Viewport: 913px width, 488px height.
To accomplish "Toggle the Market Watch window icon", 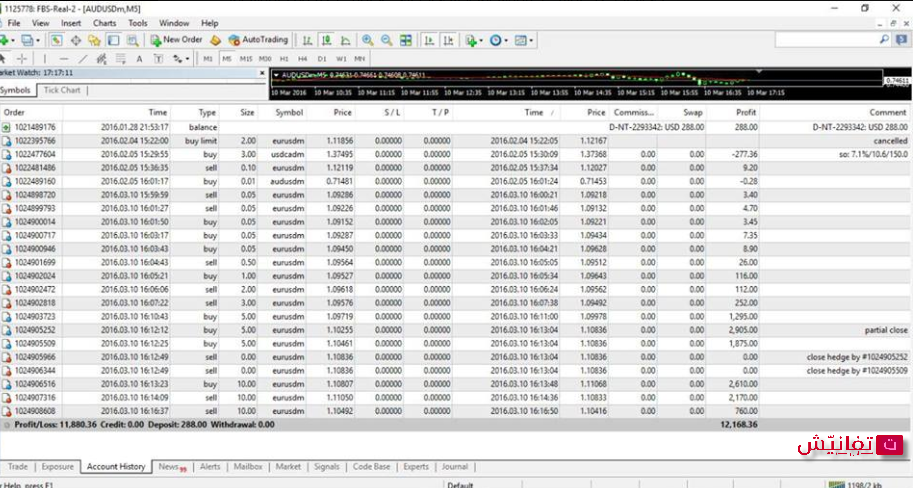I will (x=56, y=40).
